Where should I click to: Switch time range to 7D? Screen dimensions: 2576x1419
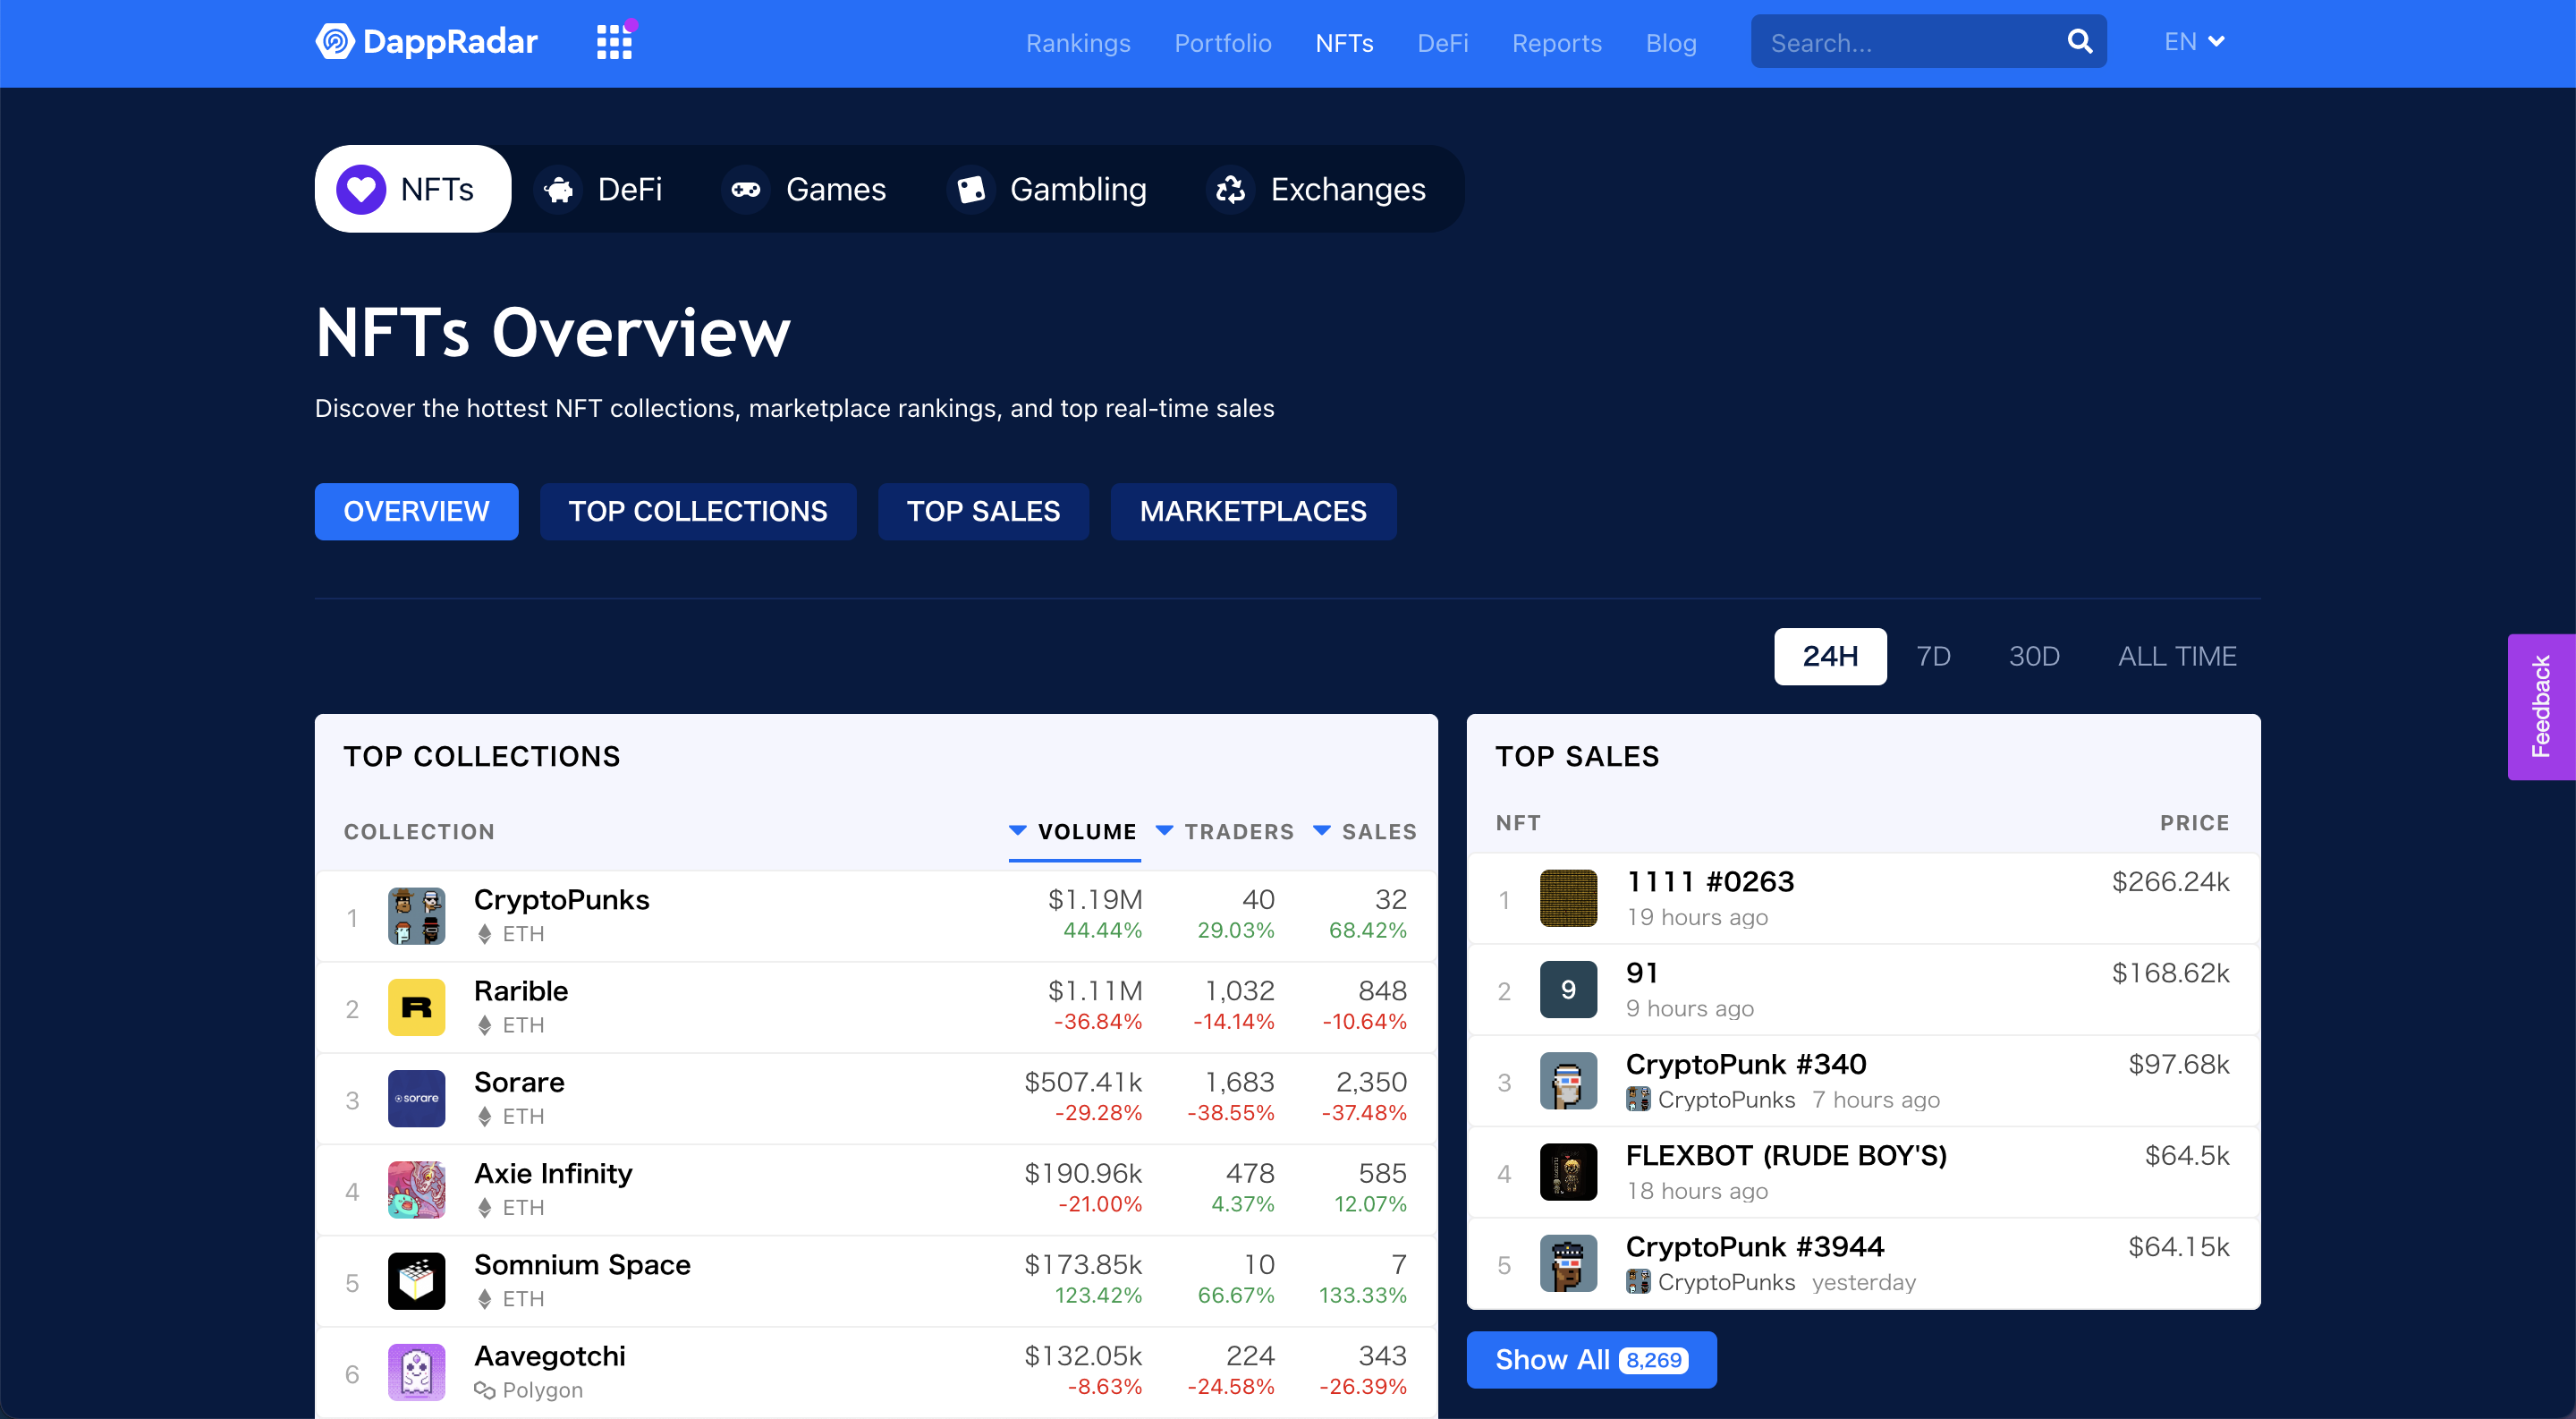pyautogui.click(x=1933, y=656)
